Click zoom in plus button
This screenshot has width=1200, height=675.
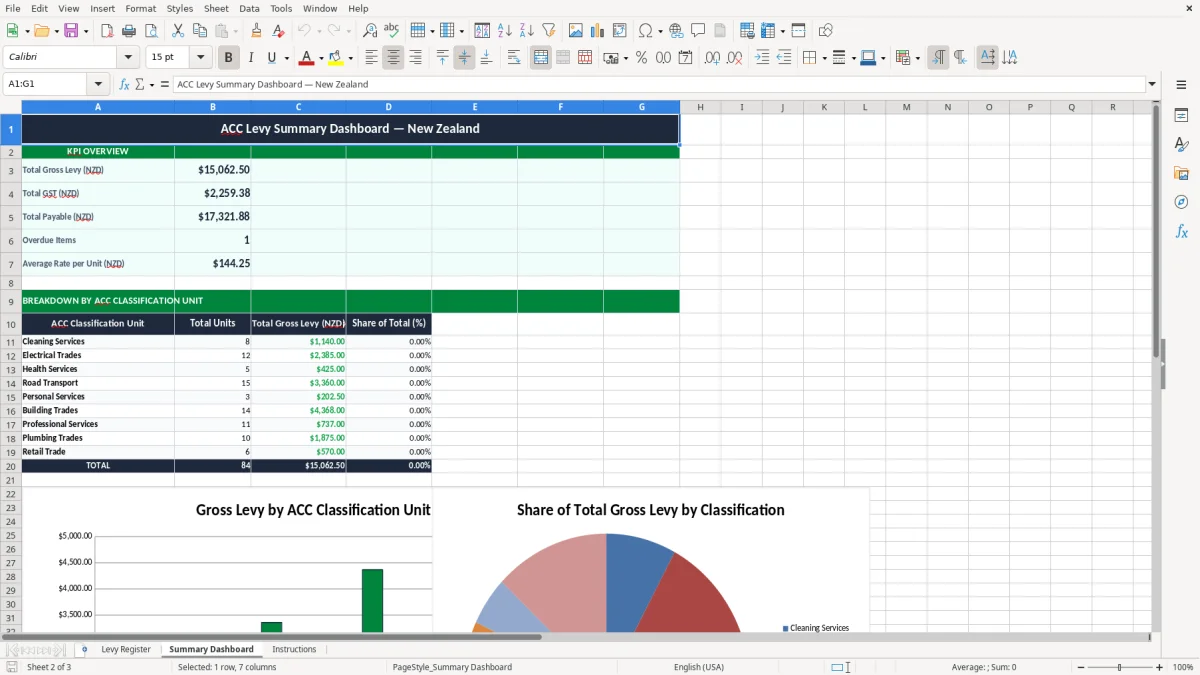[x=1160, y=667]
